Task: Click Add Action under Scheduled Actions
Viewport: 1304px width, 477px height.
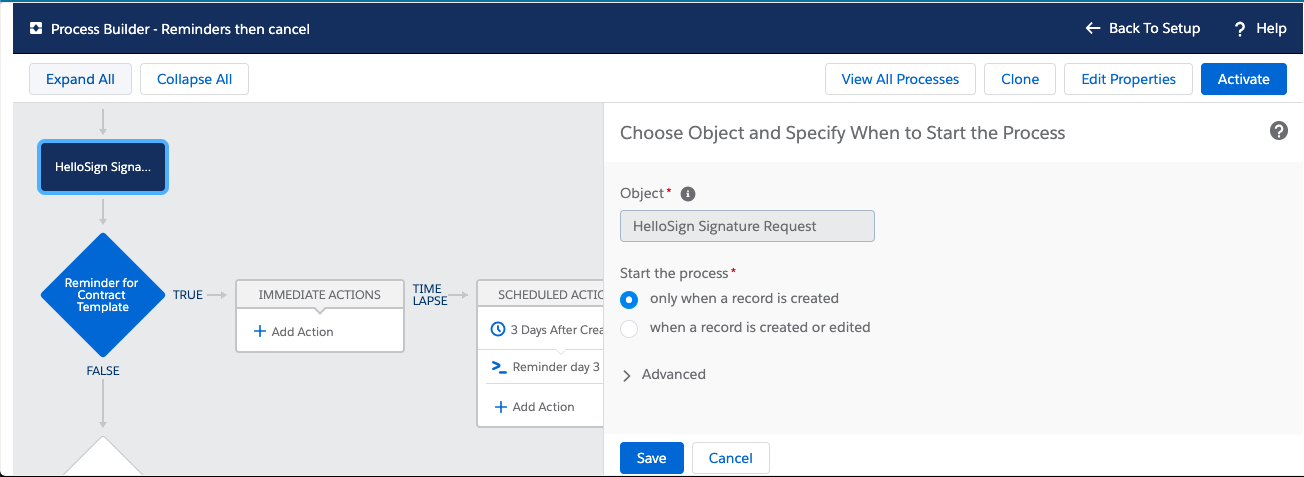Action: tap(535, 407)
